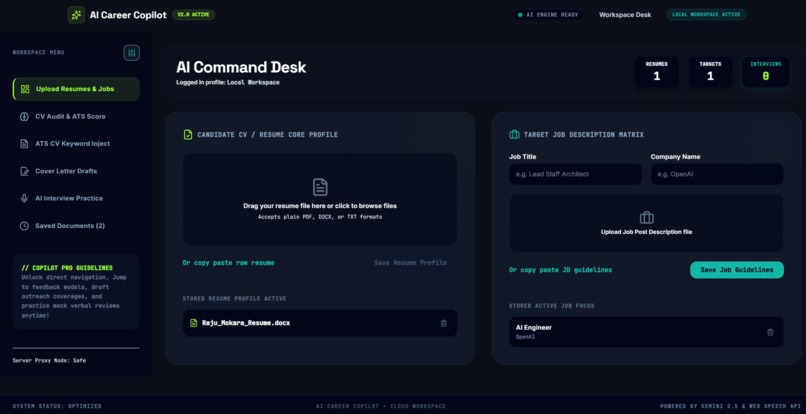
Task: Delete the AI Engineer stored job focus
Action: click(x=770, y=332)
